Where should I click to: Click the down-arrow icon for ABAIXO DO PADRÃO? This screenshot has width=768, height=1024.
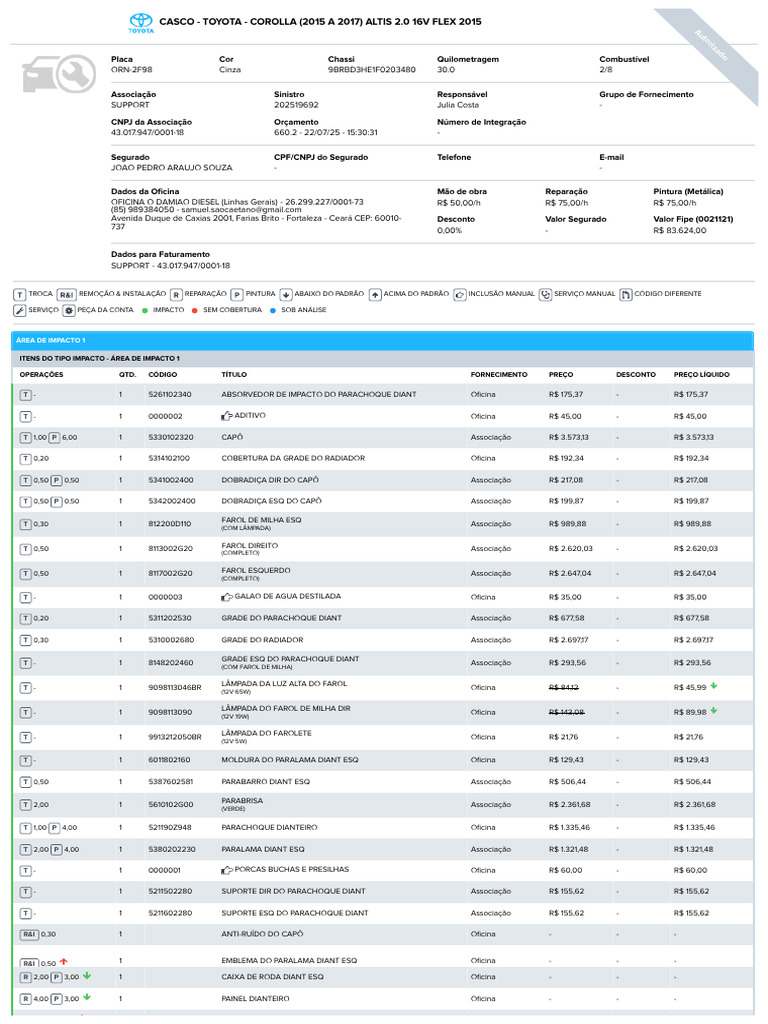pos(285,295)
